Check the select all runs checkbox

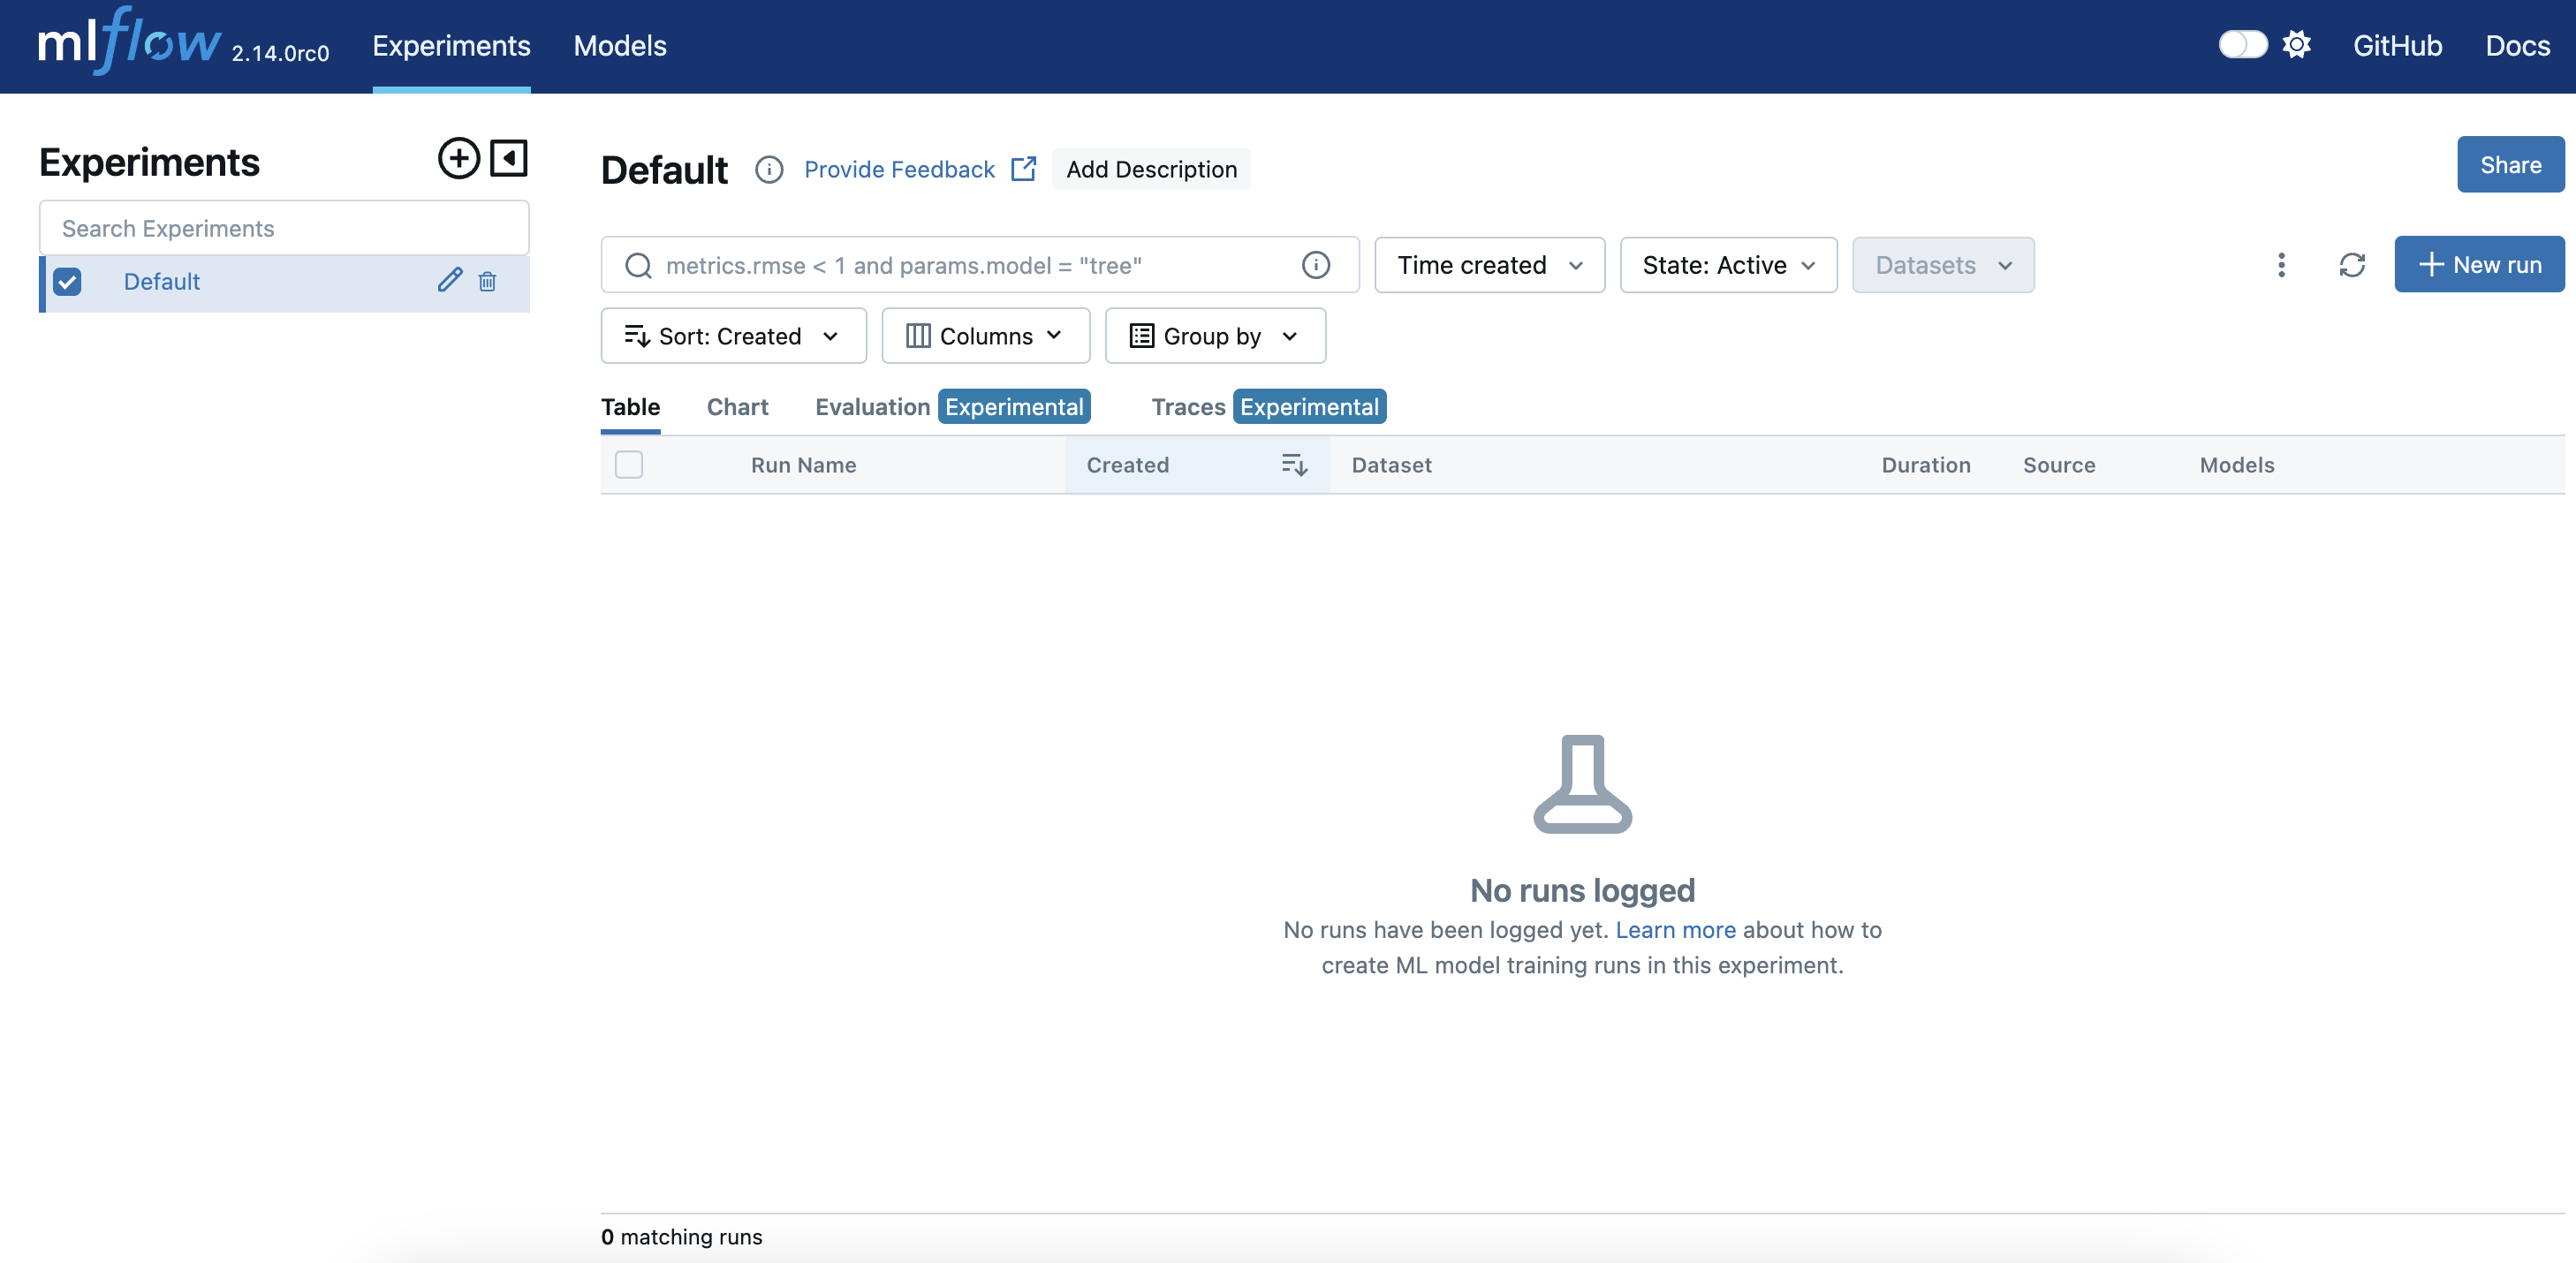tap(629, 465)
